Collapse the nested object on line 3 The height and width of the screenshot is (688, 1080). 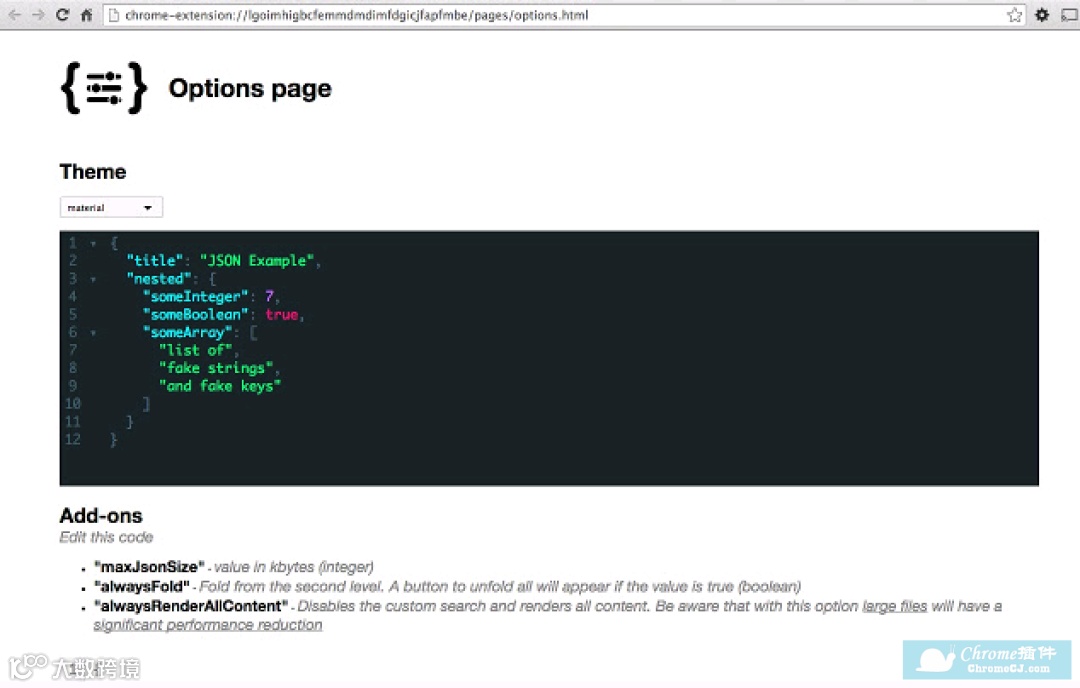click(93, 278)
